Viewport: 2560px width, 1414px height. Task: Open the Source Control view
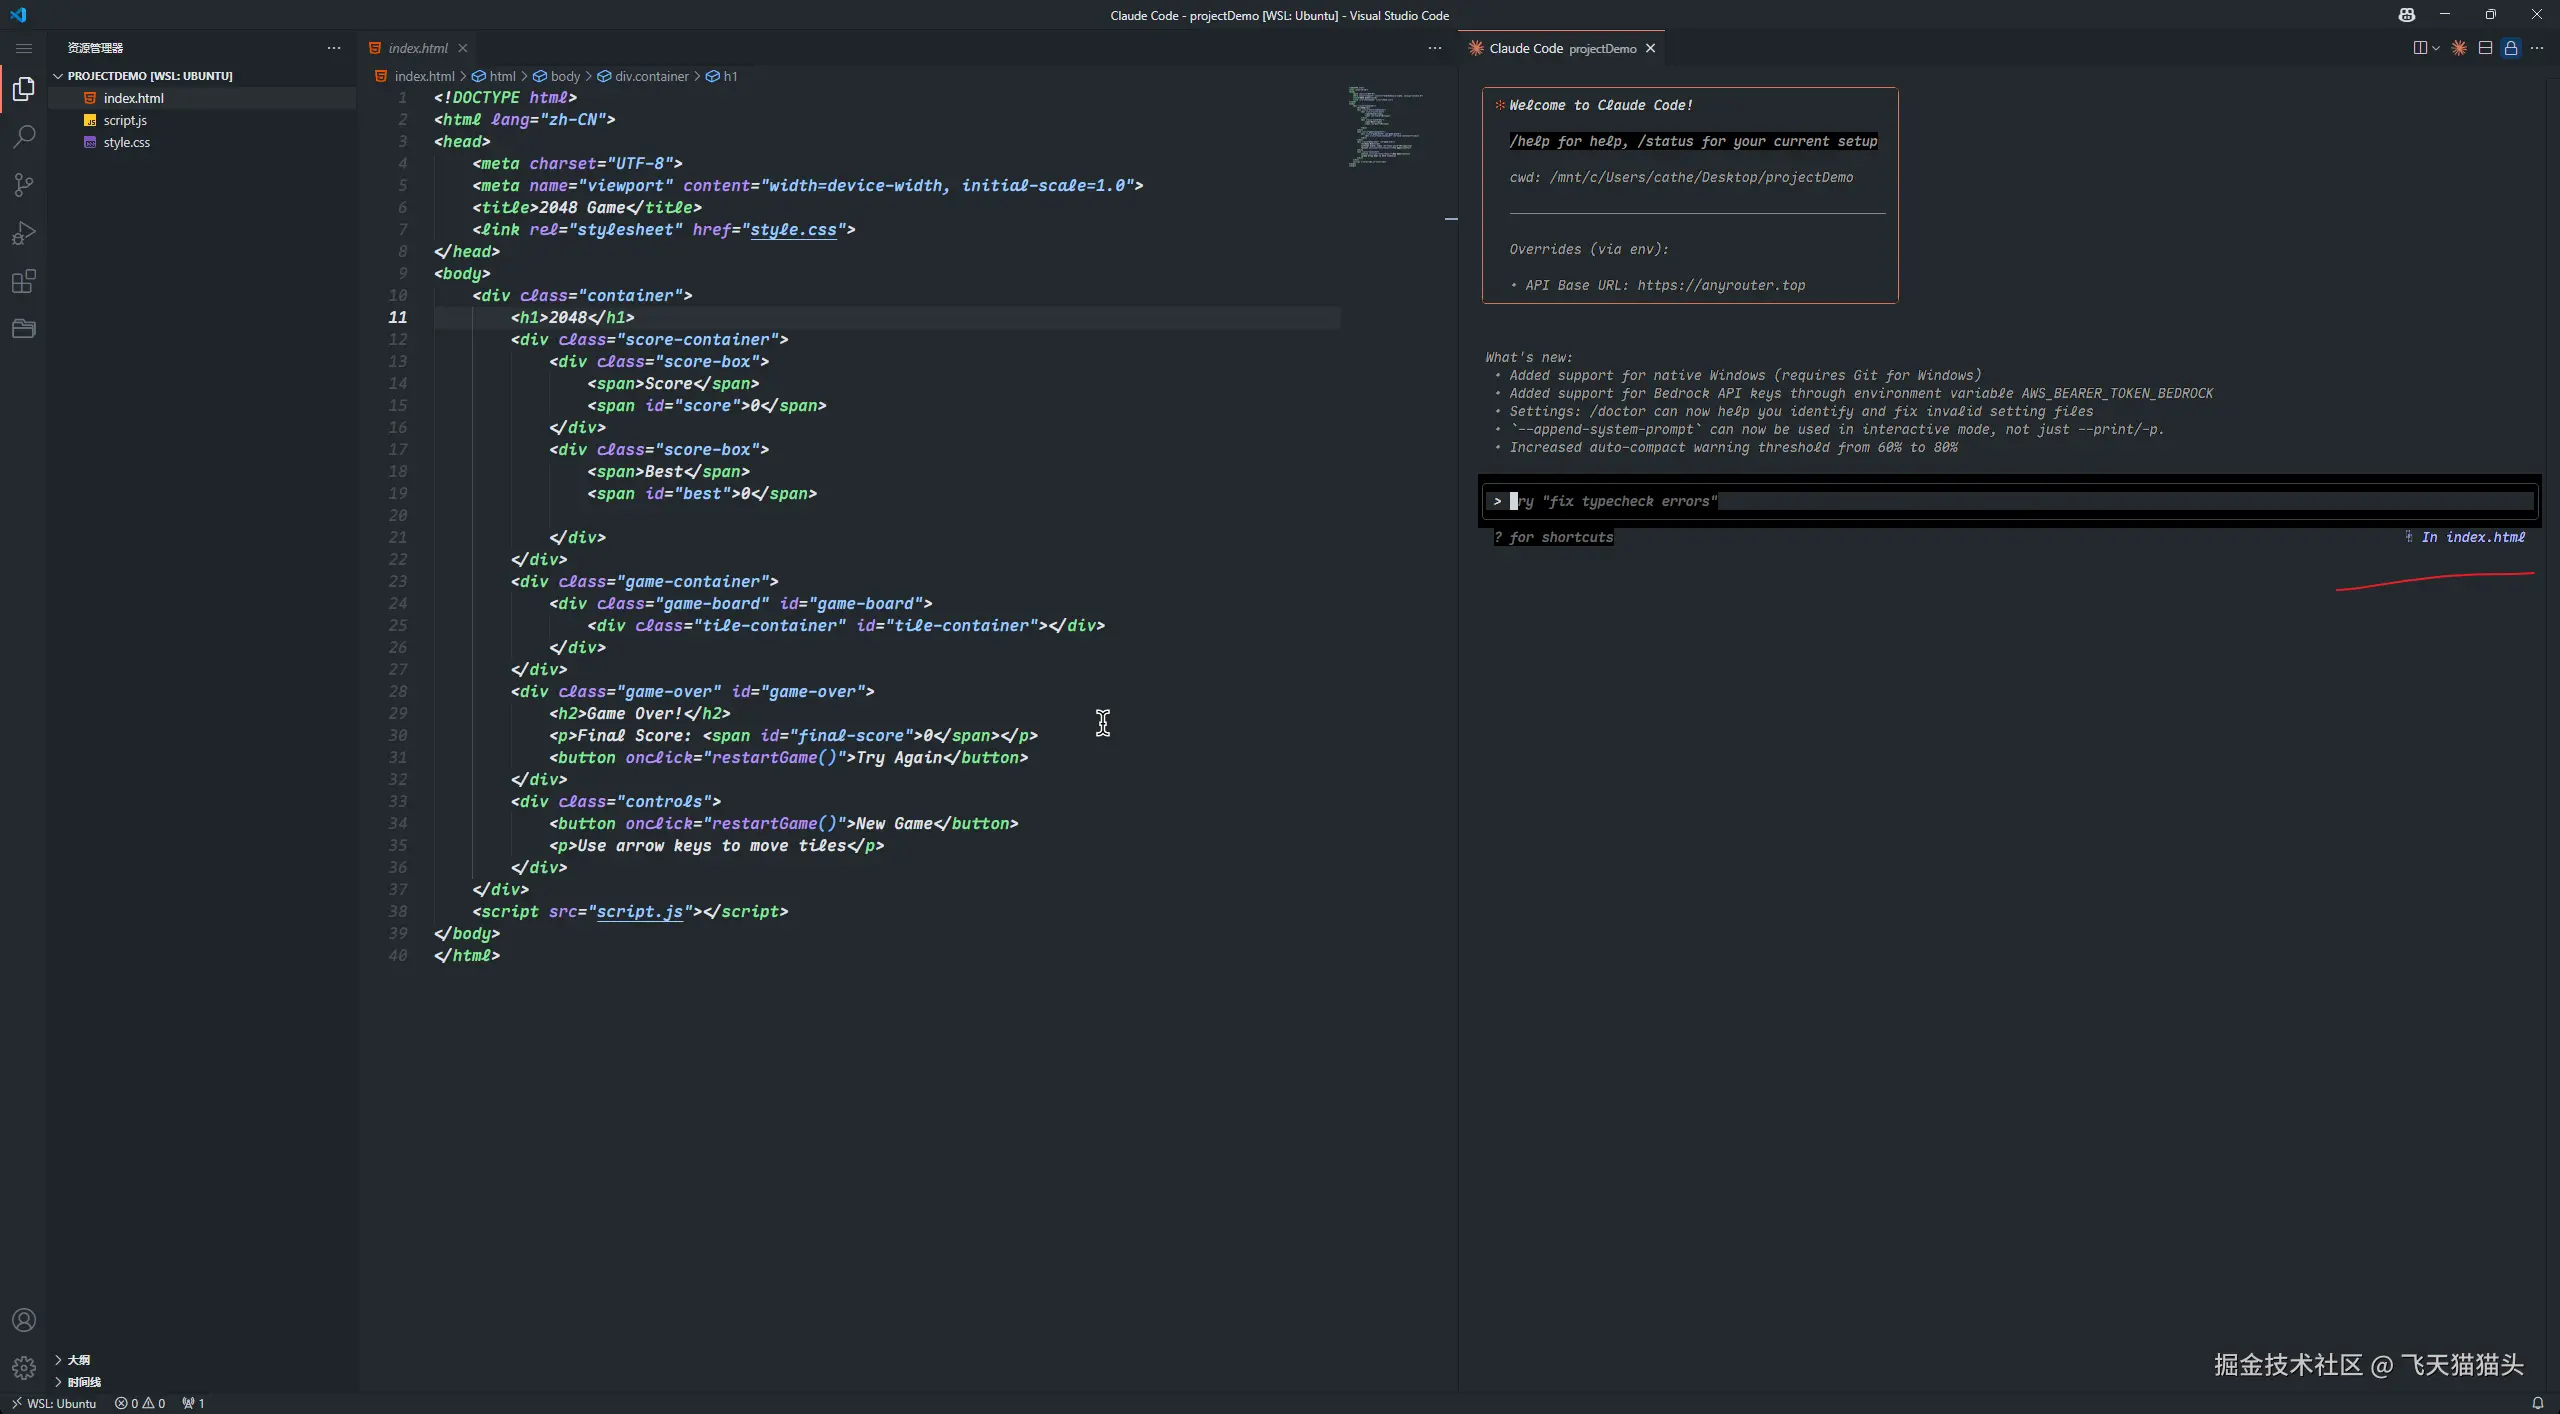24,184
